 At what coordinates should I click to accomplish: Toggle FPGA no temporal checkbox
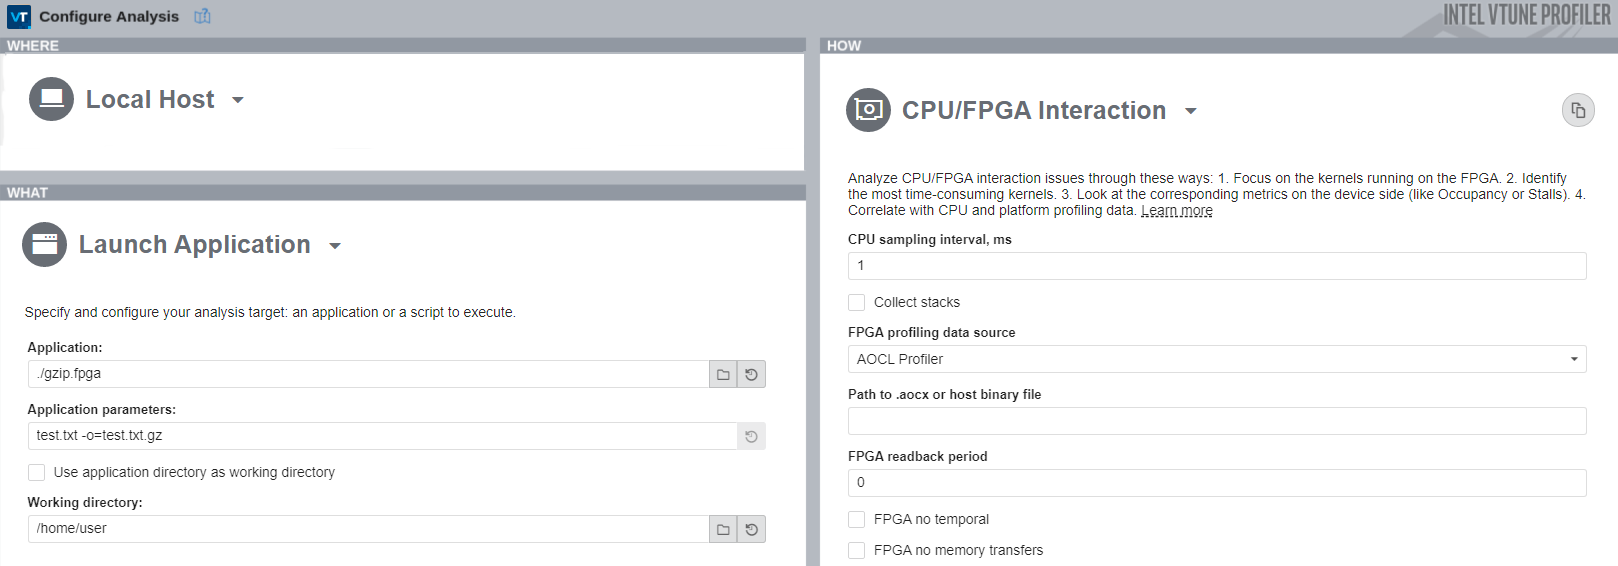coord(857,519)
